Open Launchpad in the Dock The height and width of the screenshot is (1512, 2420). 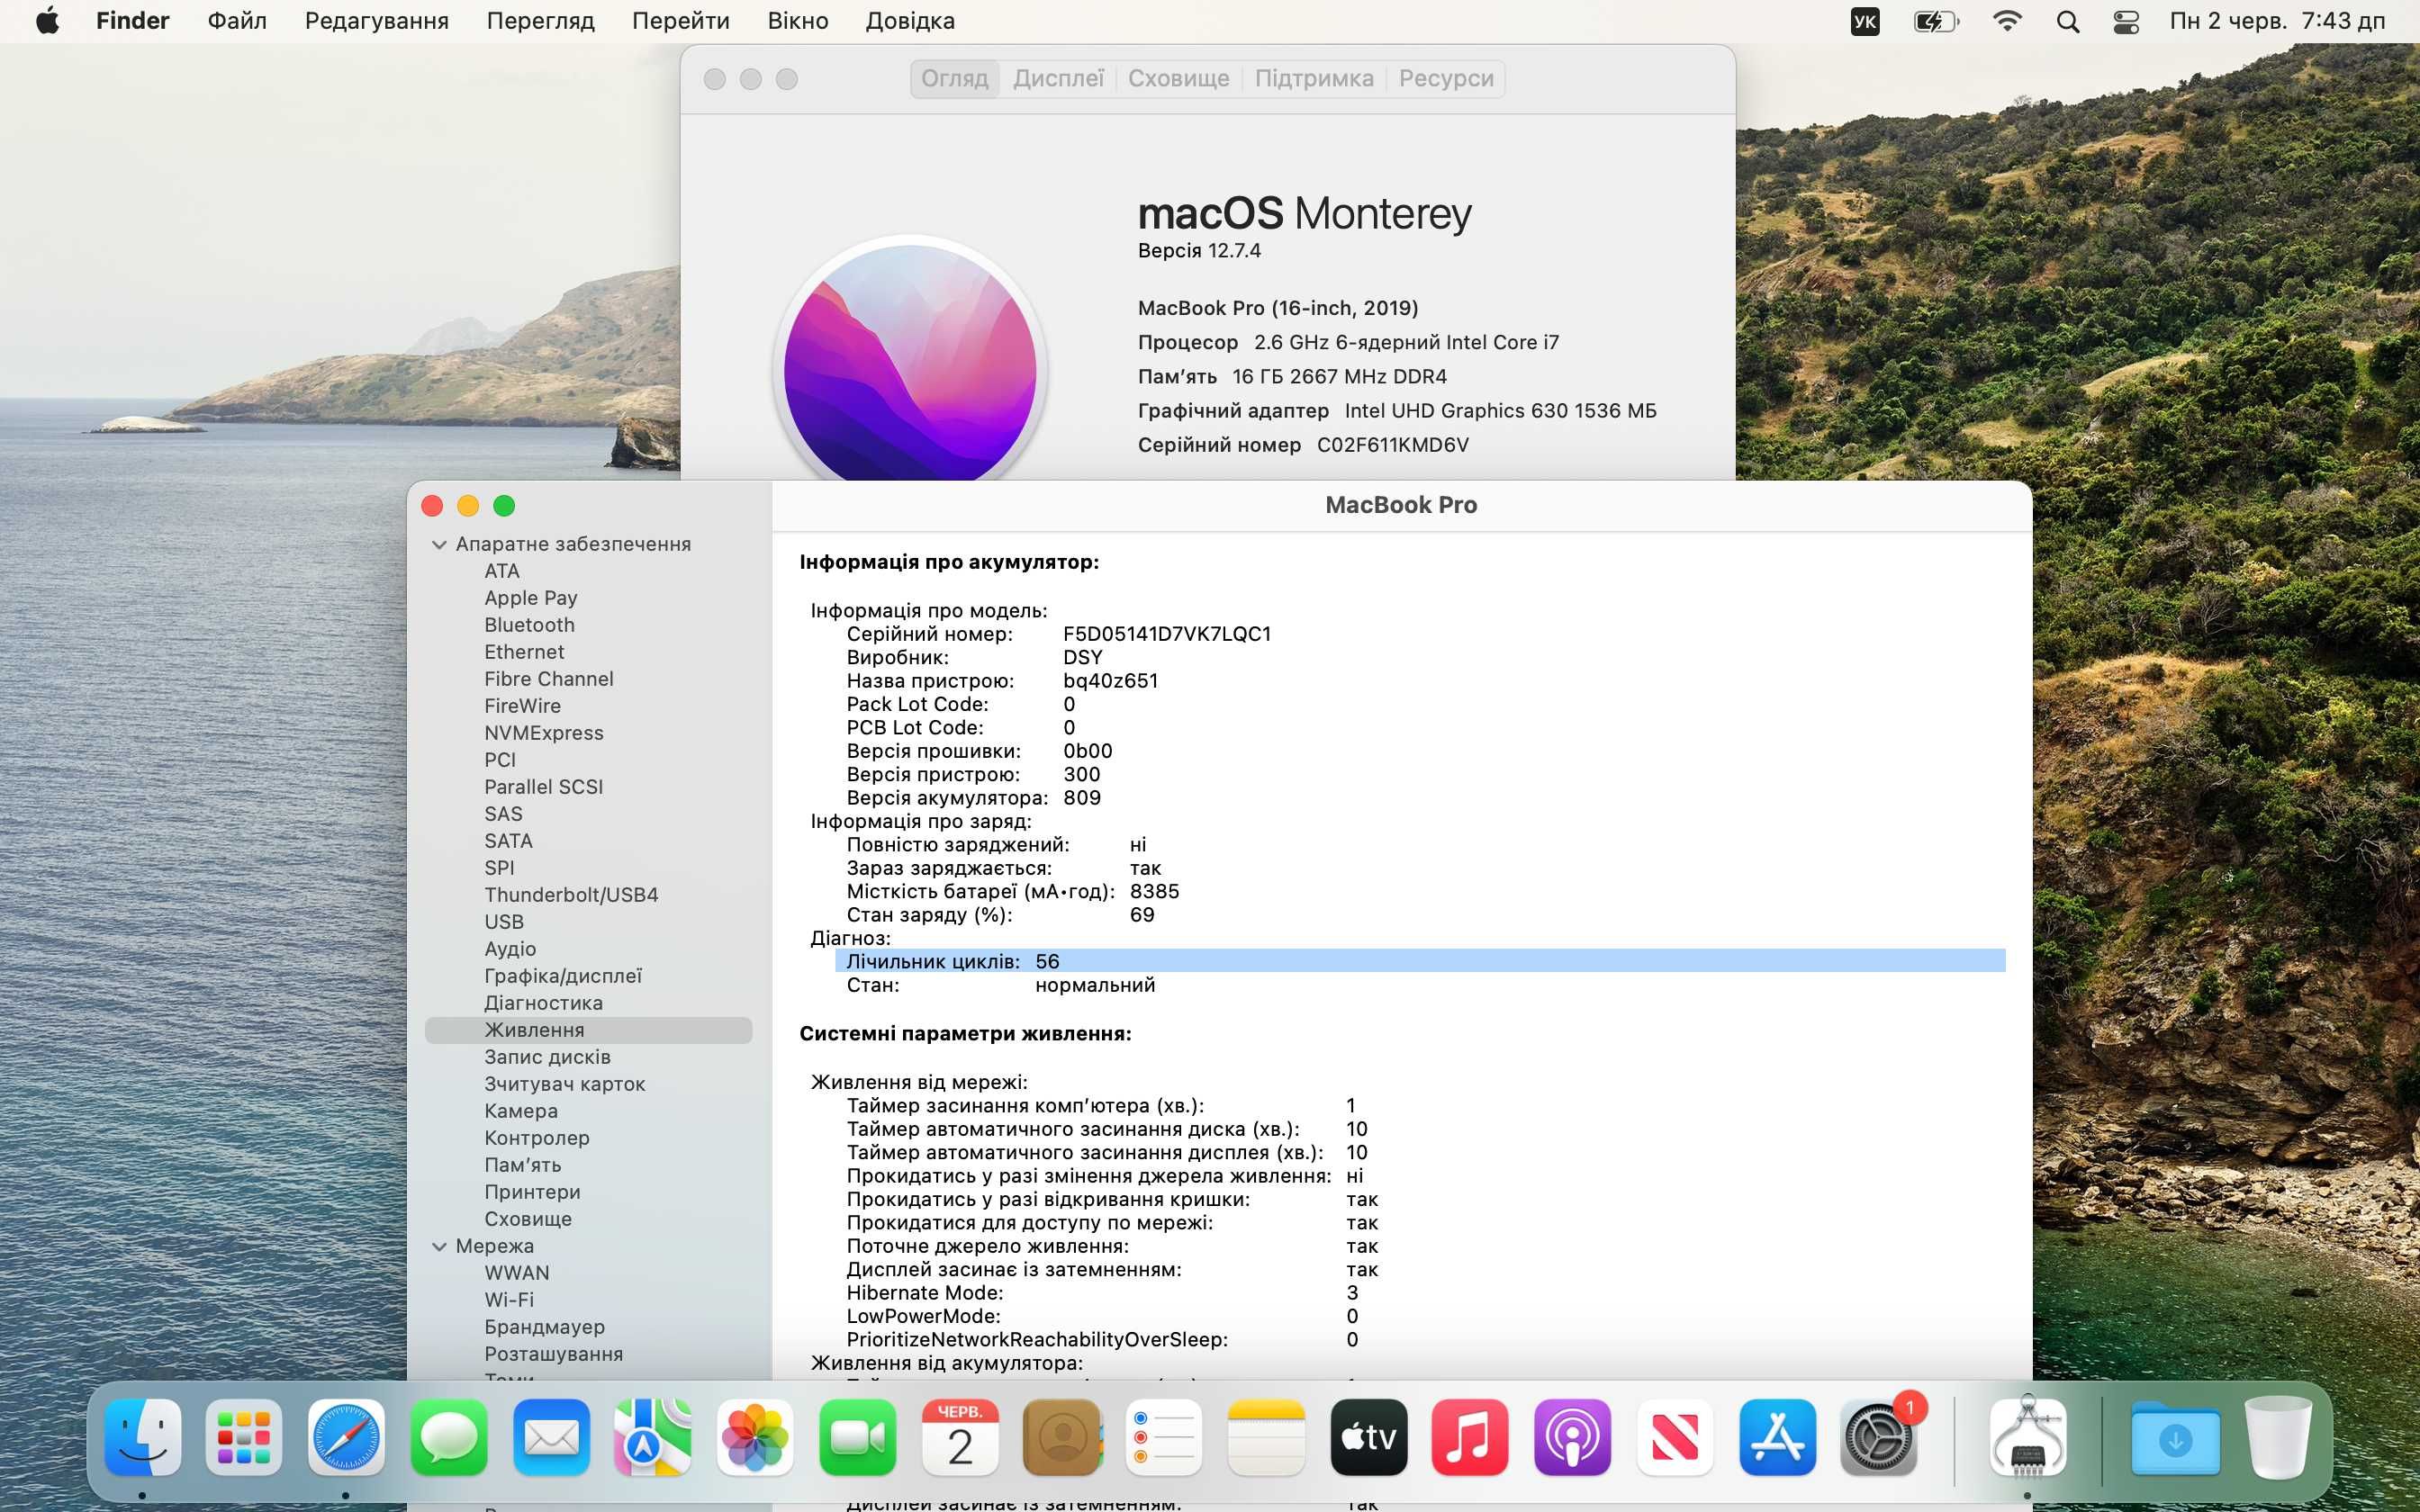[244, 1438]
